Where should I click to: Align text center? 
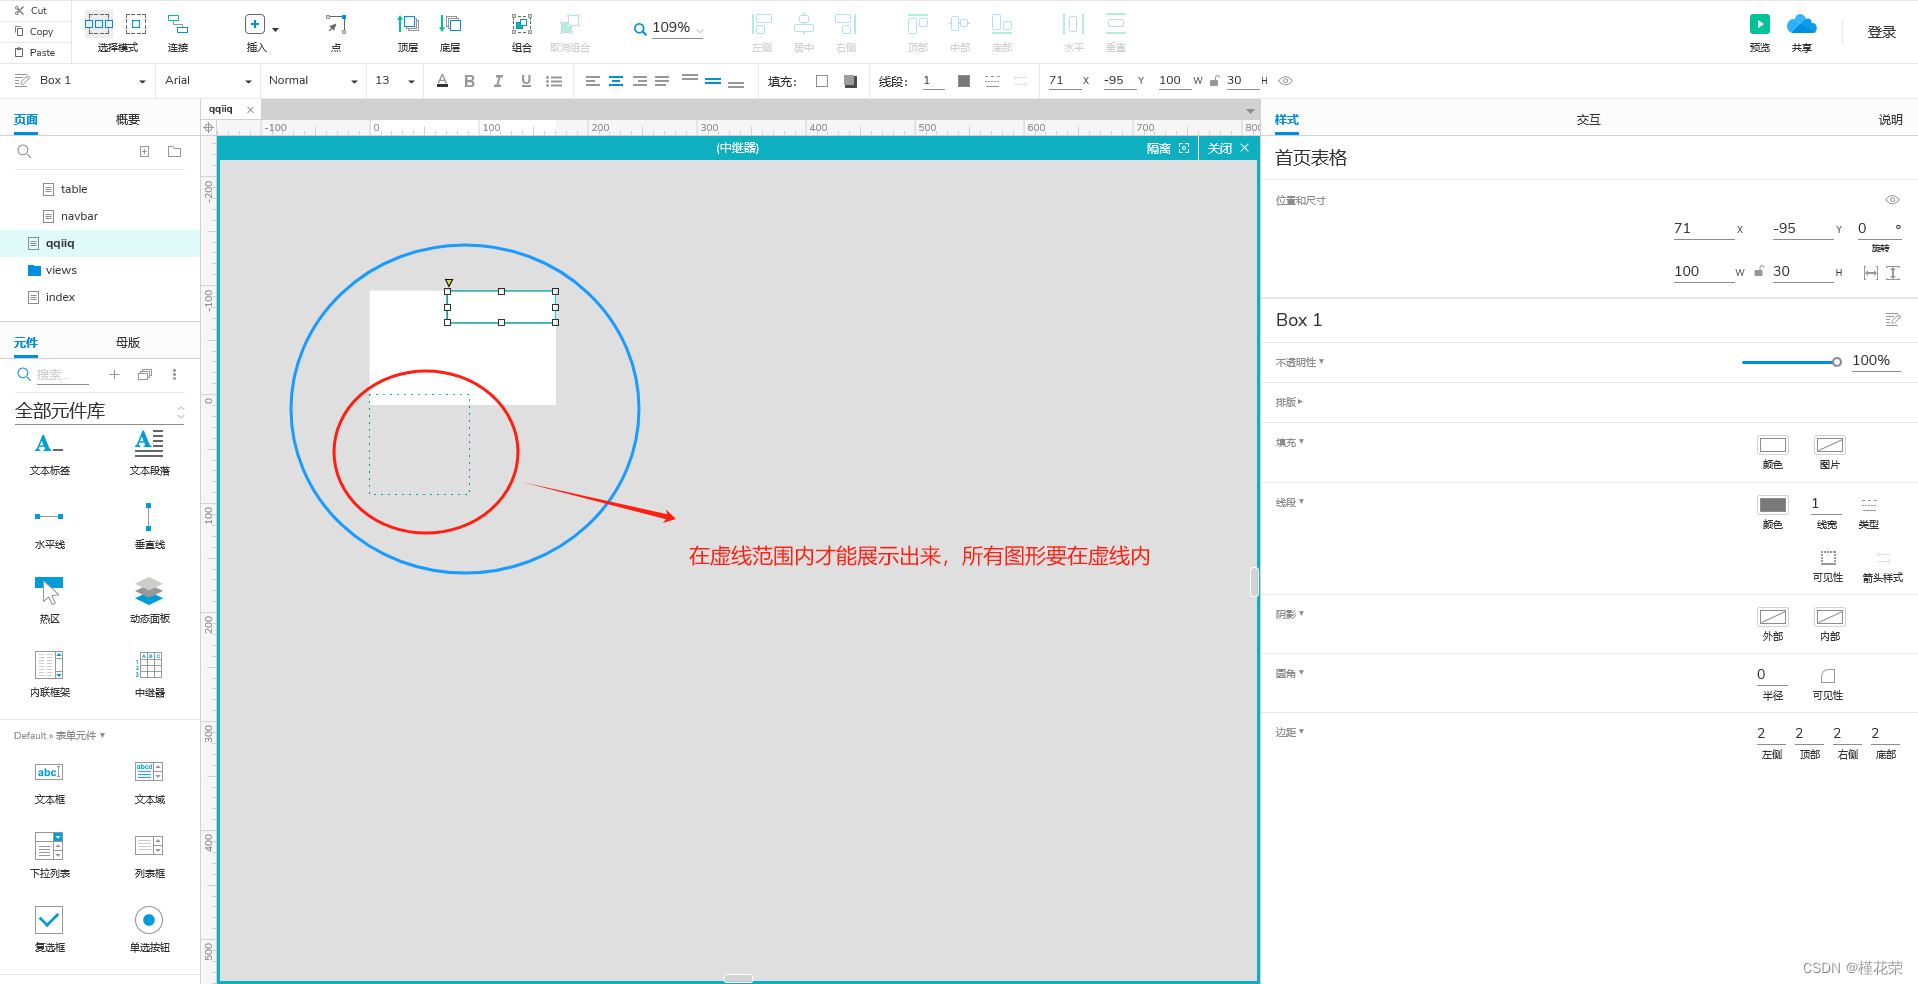616,81
